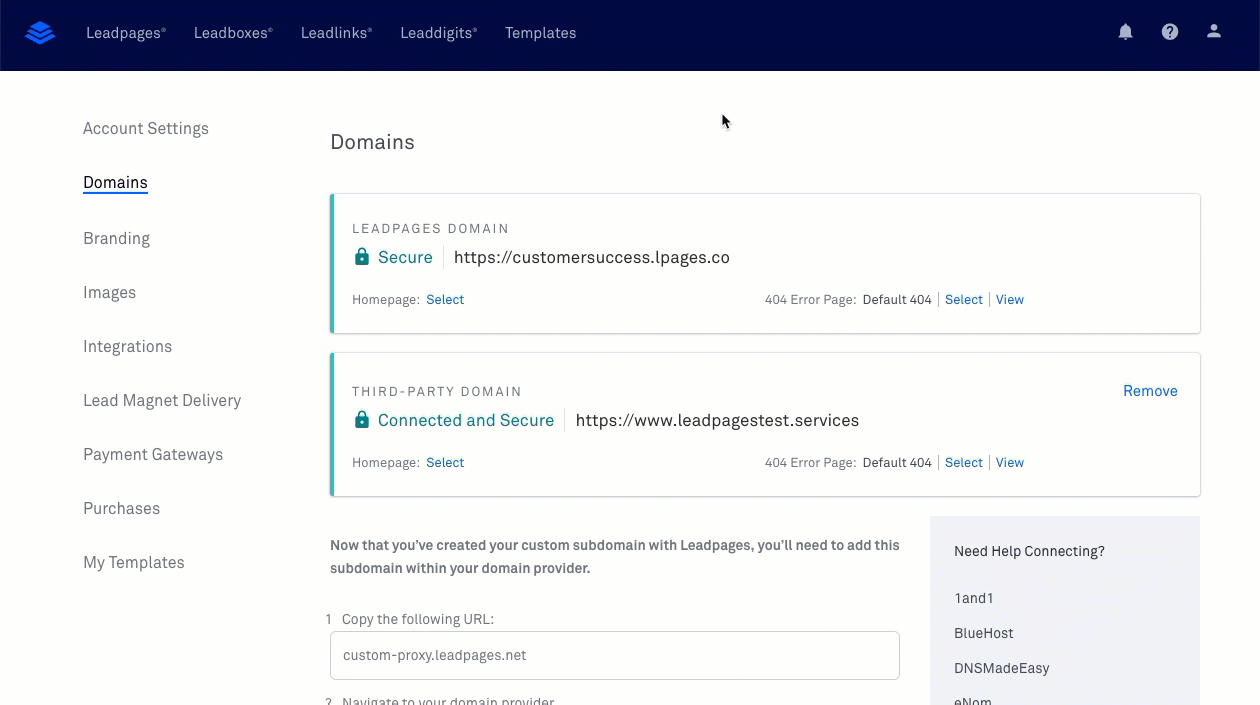Open the Leadlinks menu

[336, 33]
